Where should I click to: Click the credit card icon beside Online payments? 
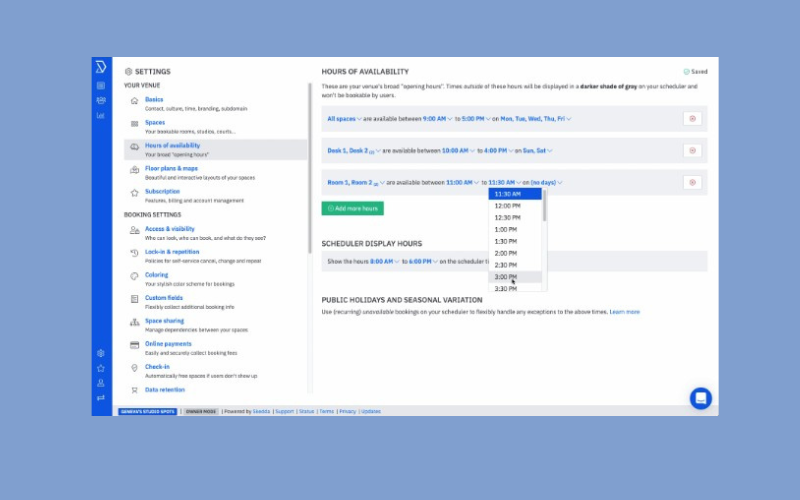[x=134, y=345]
